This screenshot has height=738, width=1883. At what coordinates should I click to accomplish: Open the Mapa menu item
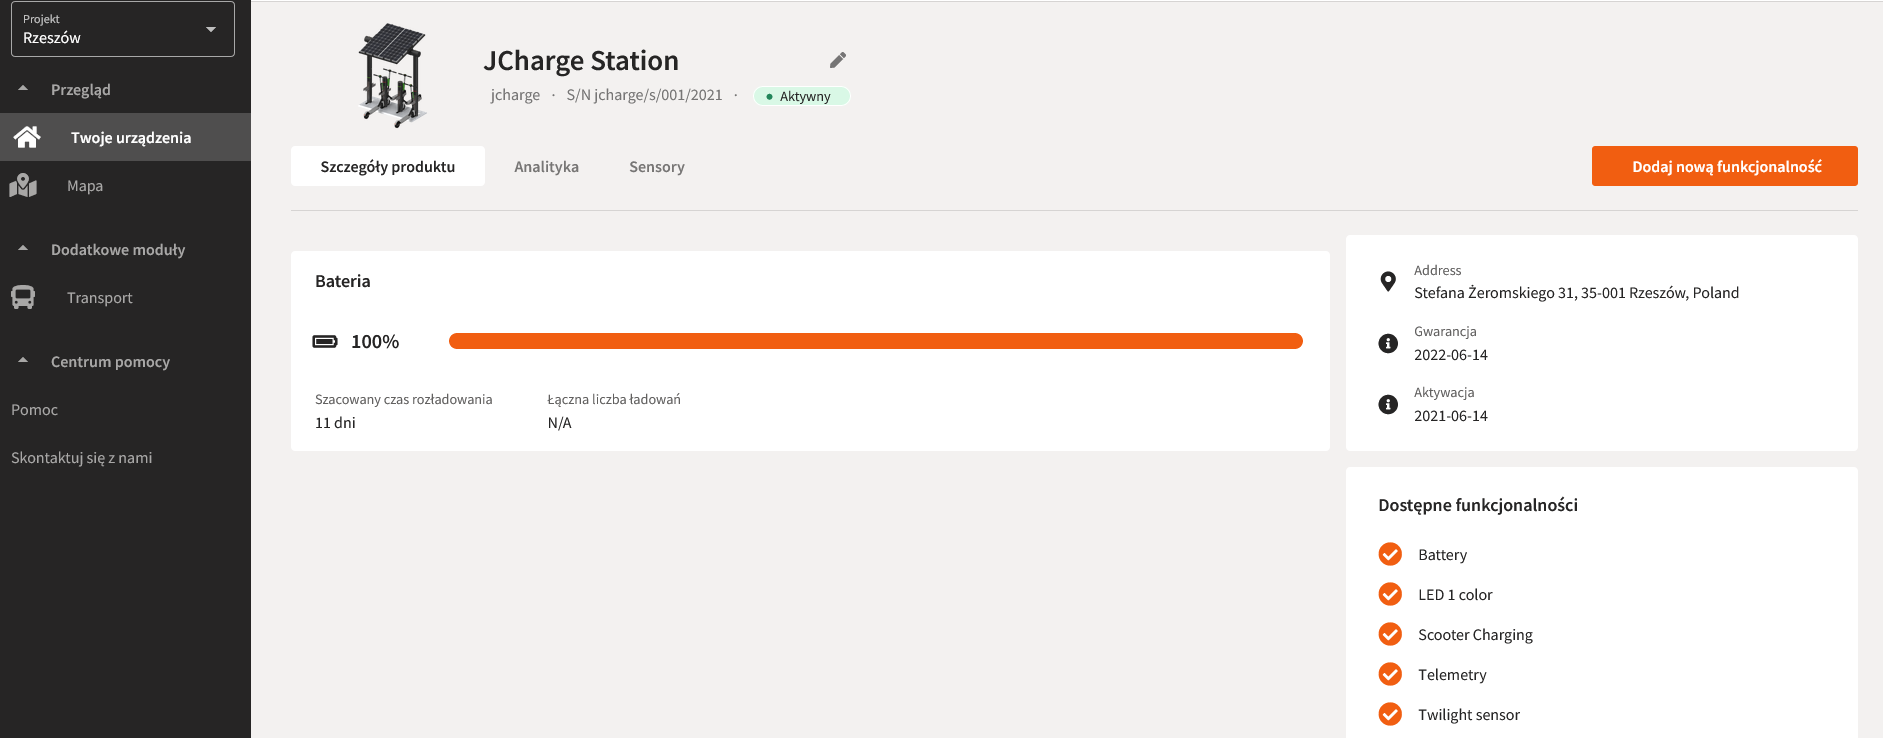tap(125, 185)
